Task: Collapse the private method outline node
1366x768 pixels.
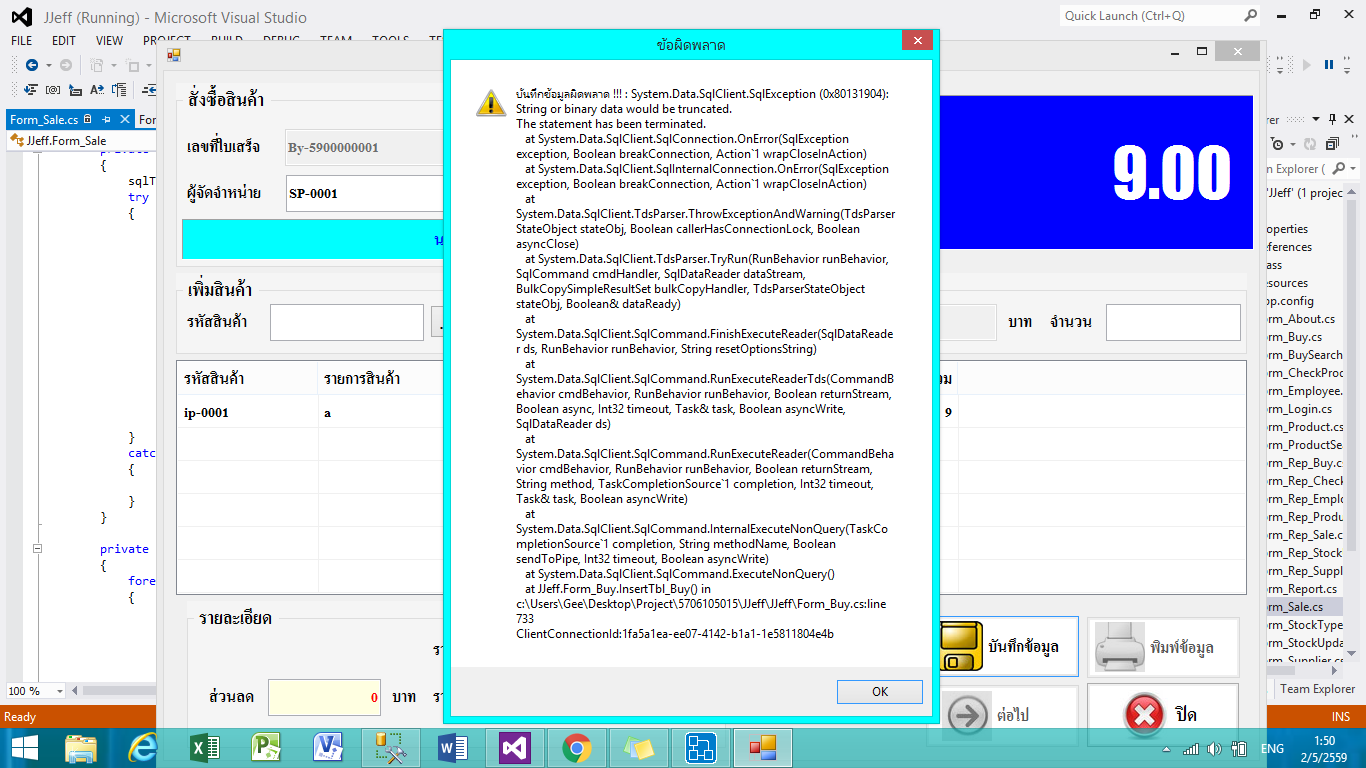Action: [x=37, y=549]
